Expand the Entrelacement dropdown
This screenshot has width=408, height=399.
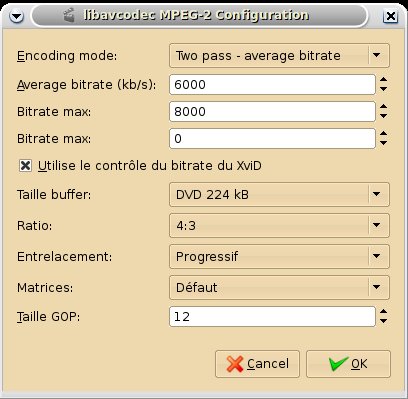point(279,256)
